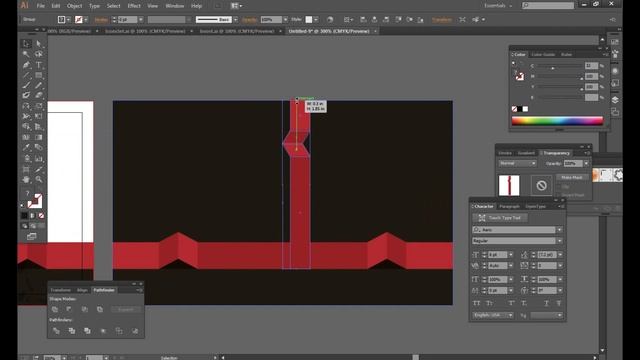The height and width of the screenshot is (360, 640).
Task: Open the Normal blending mode dropdown
Action: [x=517, y=163]
